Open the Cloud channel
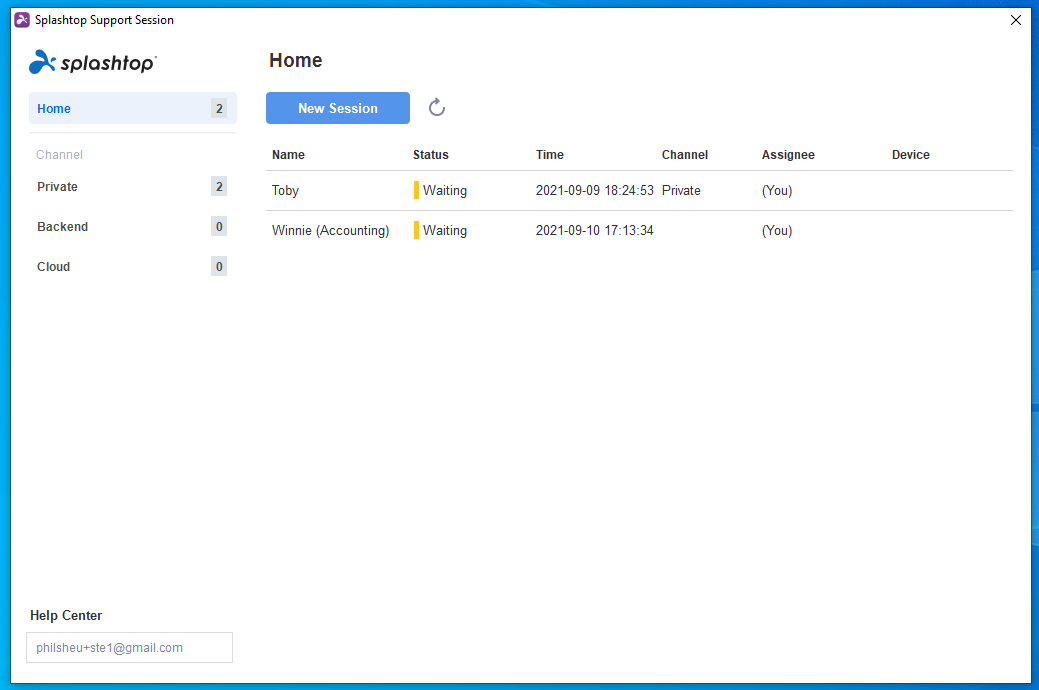1039x690 pixels. pyautogui.click(x=133, y=266)
